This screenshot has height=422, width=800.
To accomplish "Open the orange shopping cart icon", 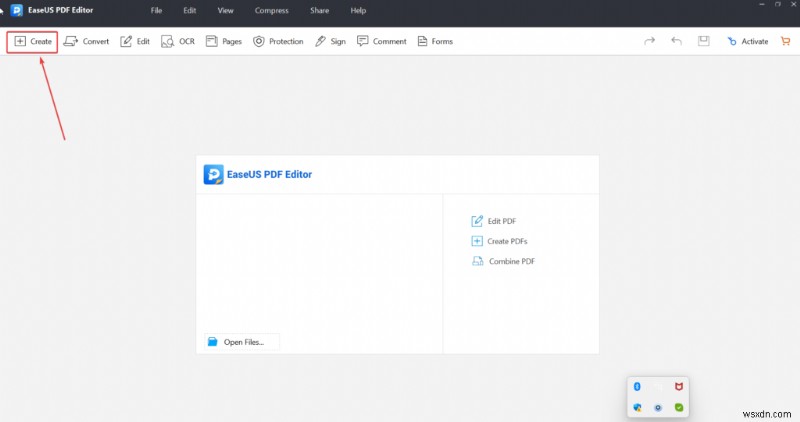I will 784,41.
